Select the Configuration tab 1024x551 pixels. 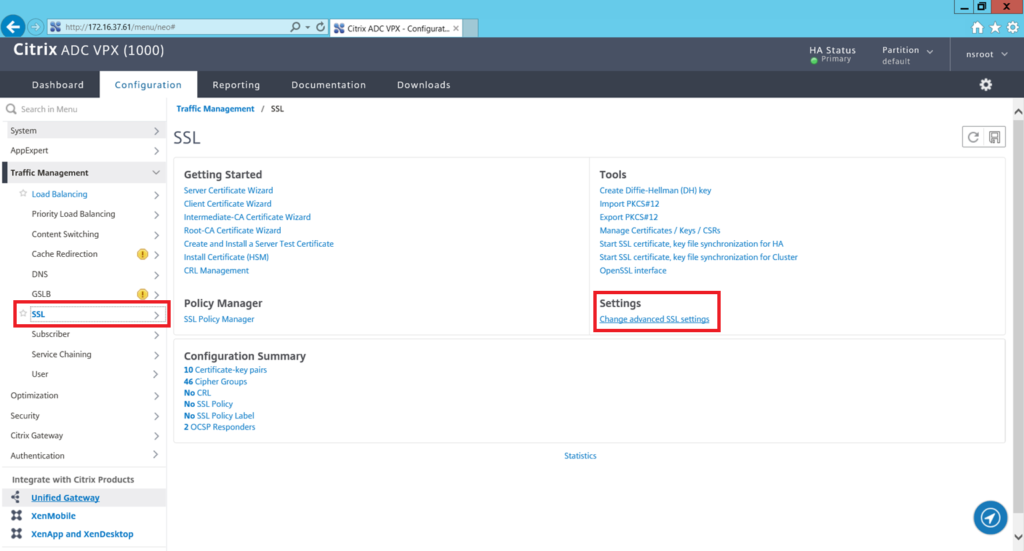point(148,84)
